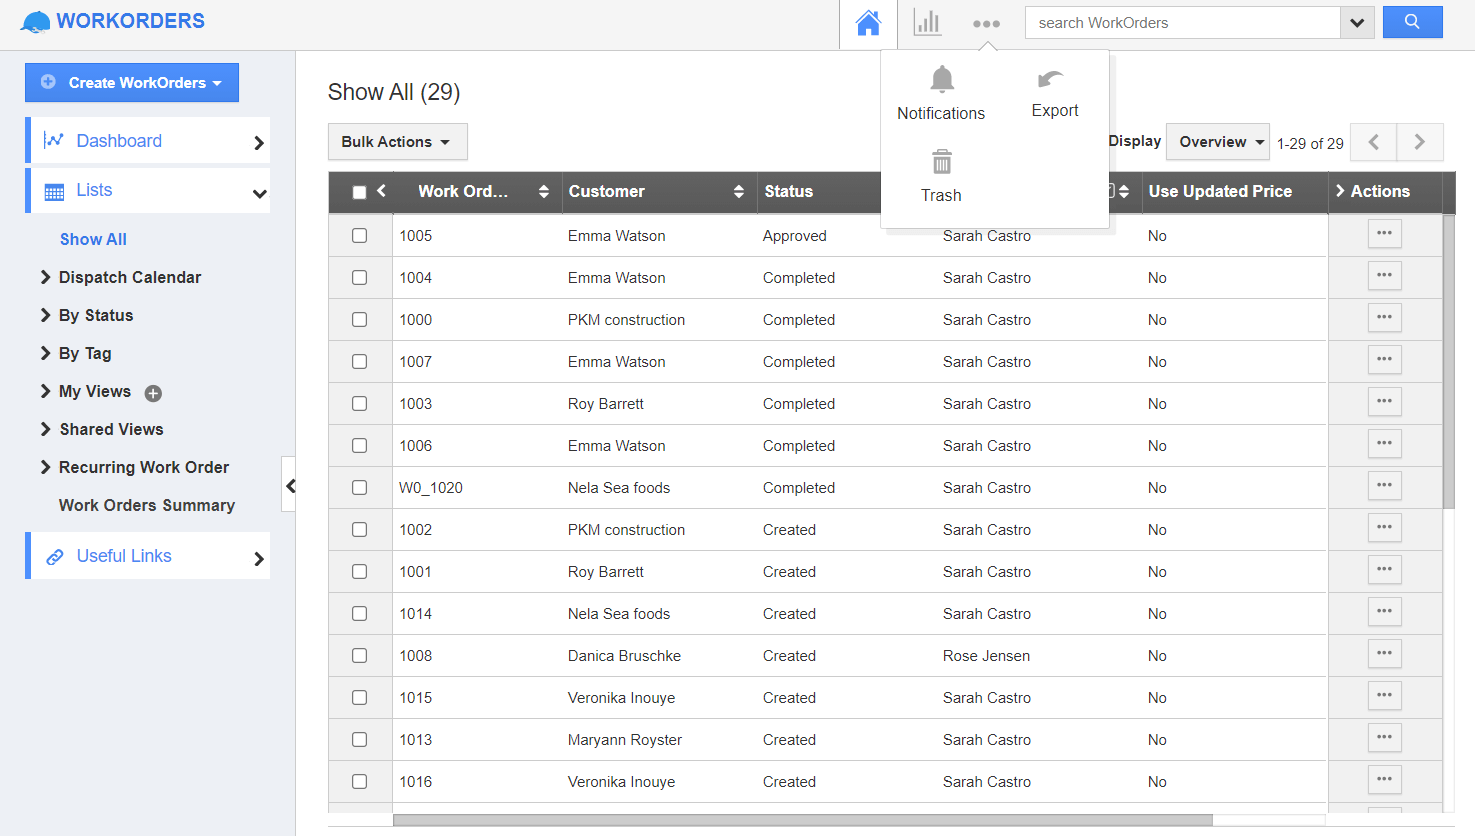
Task: Change the Display dropdown from Overview
Action: click(1217, 141)
